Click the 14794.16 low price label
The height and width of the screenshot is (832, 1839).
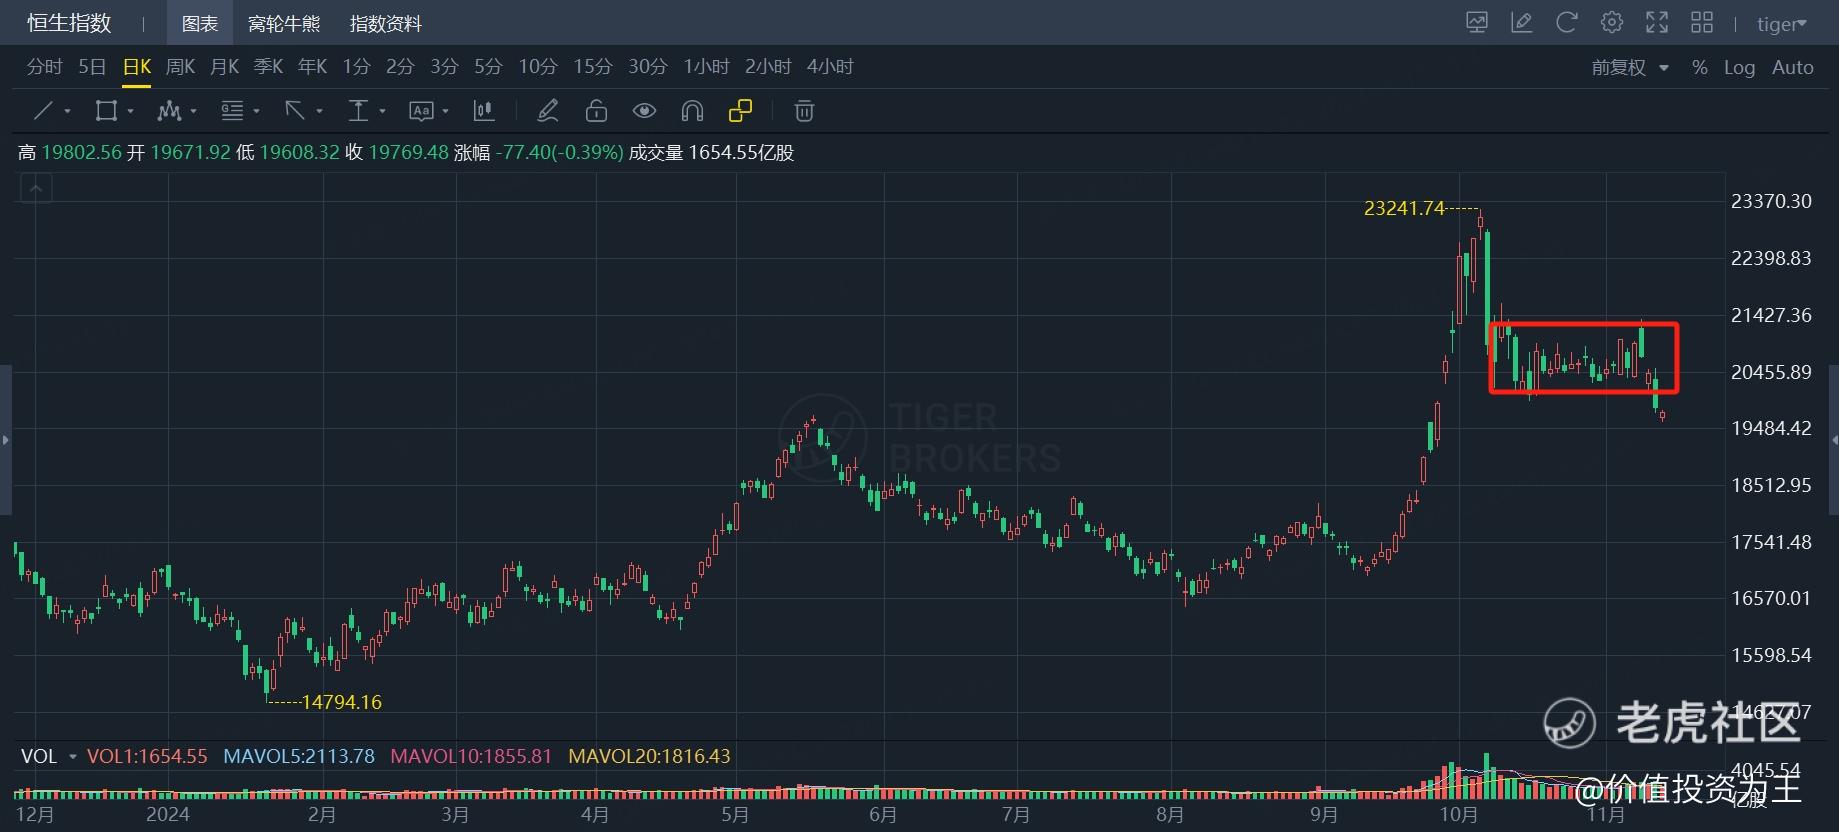(341, 702)
